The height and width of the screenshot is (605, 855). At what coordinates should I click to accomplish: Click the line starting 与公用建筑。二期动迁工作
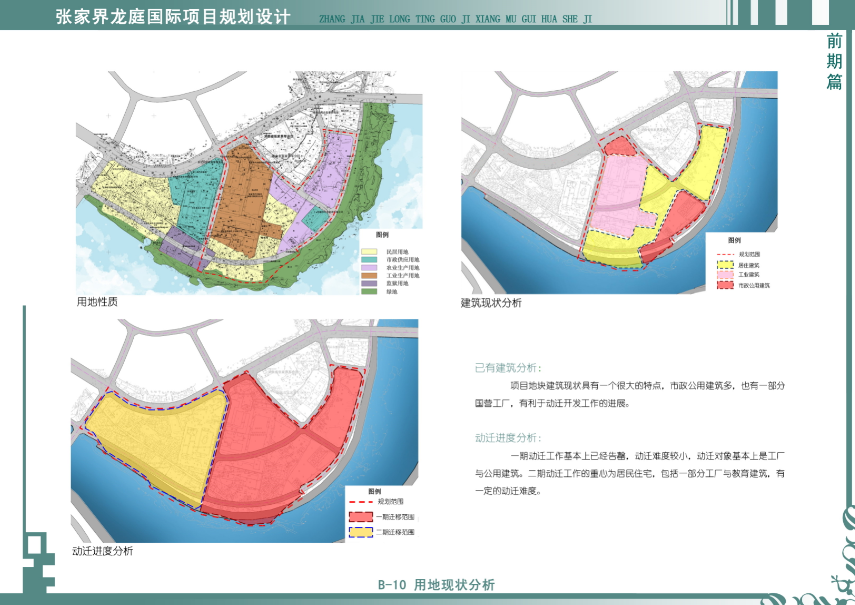(630, 473)
